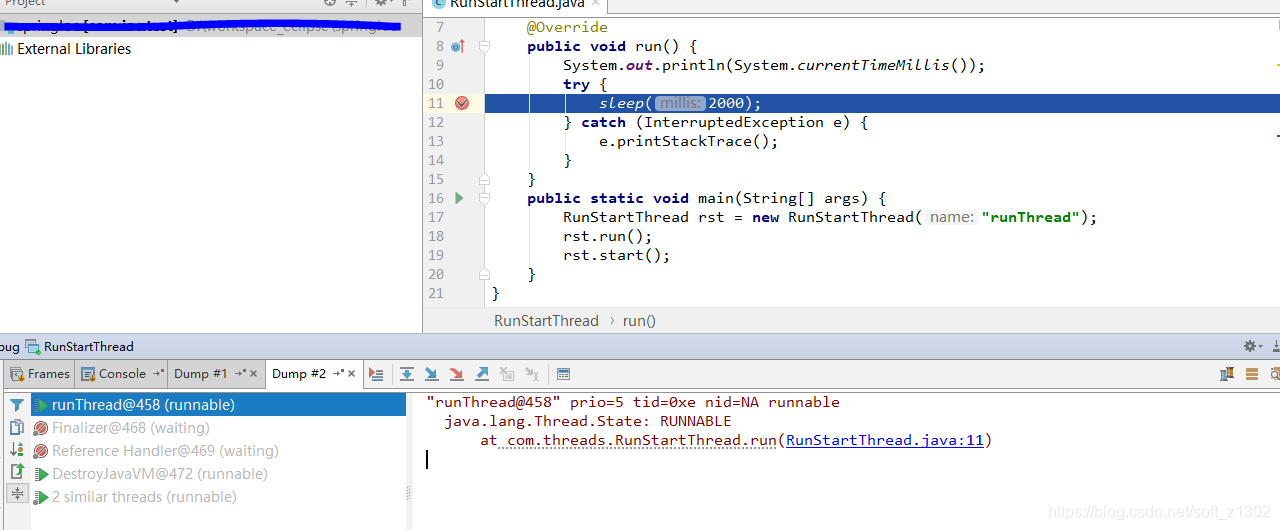Screen dimensions: 1280x530
Task: Click the breakpoint marker on line 11
Action: 462,103
